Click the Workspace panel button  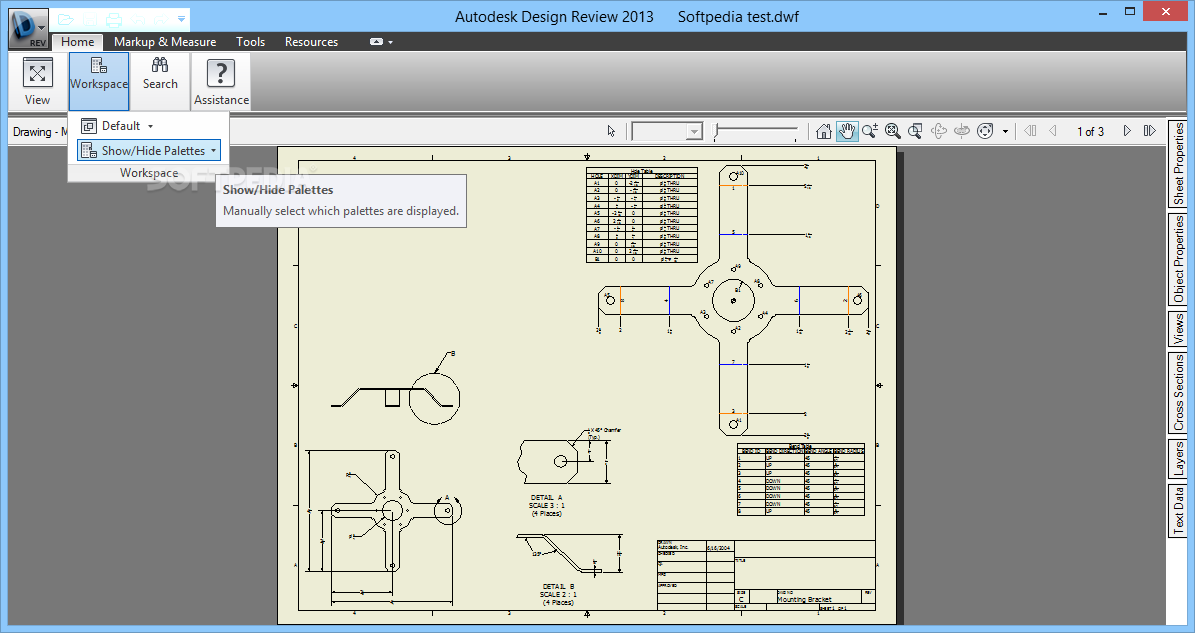99,82
